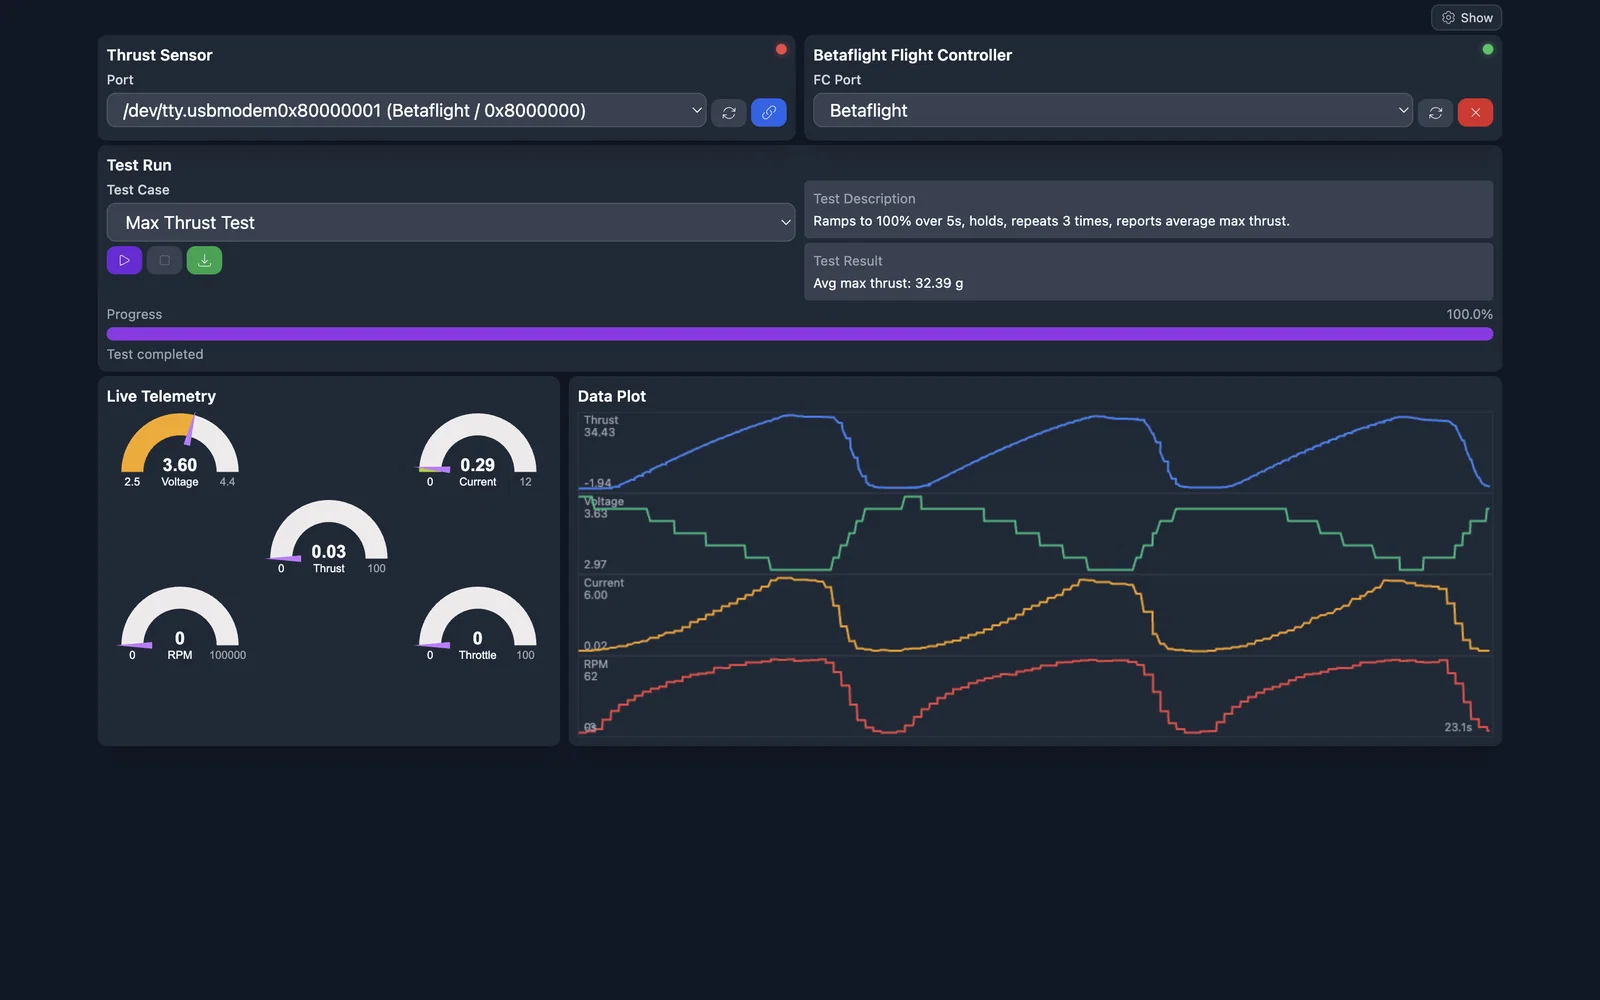Refresh the FC Port list
The image size is (1600, 1000).
coord(1435,113)
